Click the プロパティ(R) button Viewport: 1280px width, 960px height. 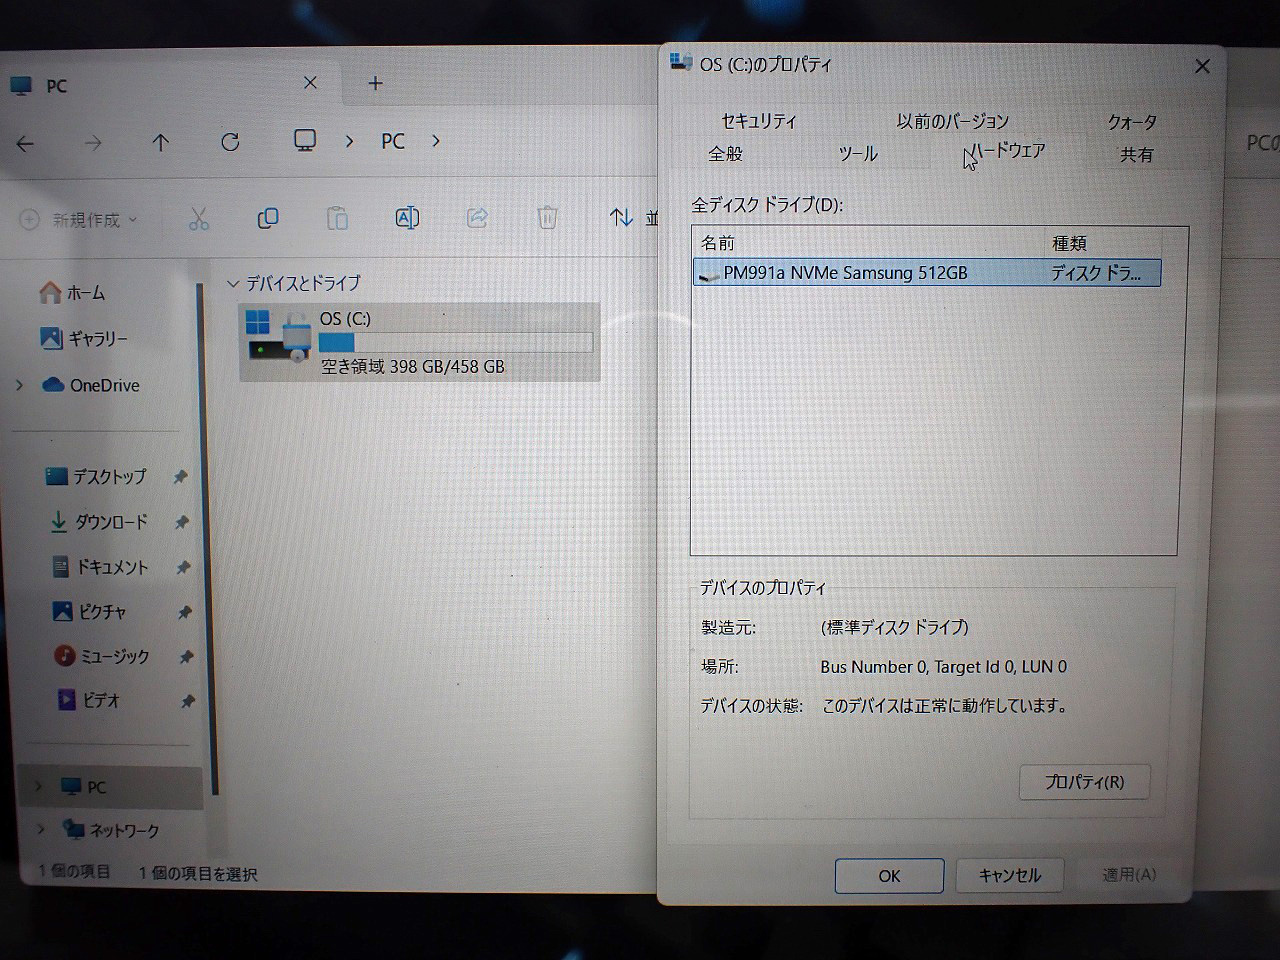1084,782
